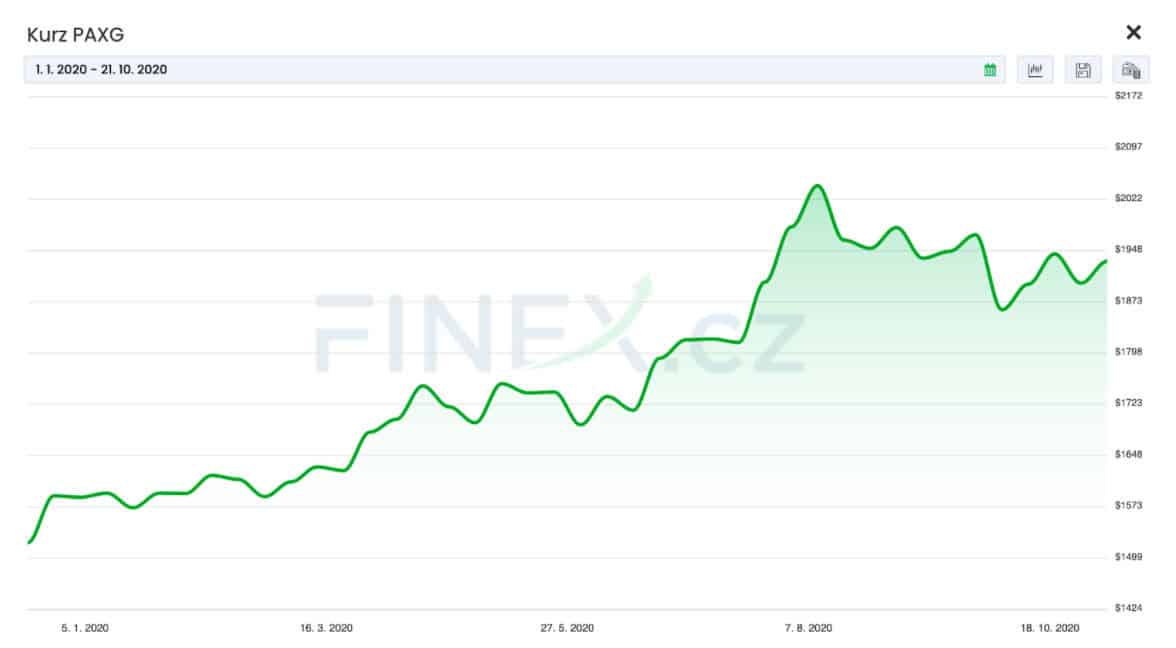The image size is (1176, 648).
Task: Click the date range field 1. 1. 2020 – 21. 10. 2020
Action: tap(514, 70)
